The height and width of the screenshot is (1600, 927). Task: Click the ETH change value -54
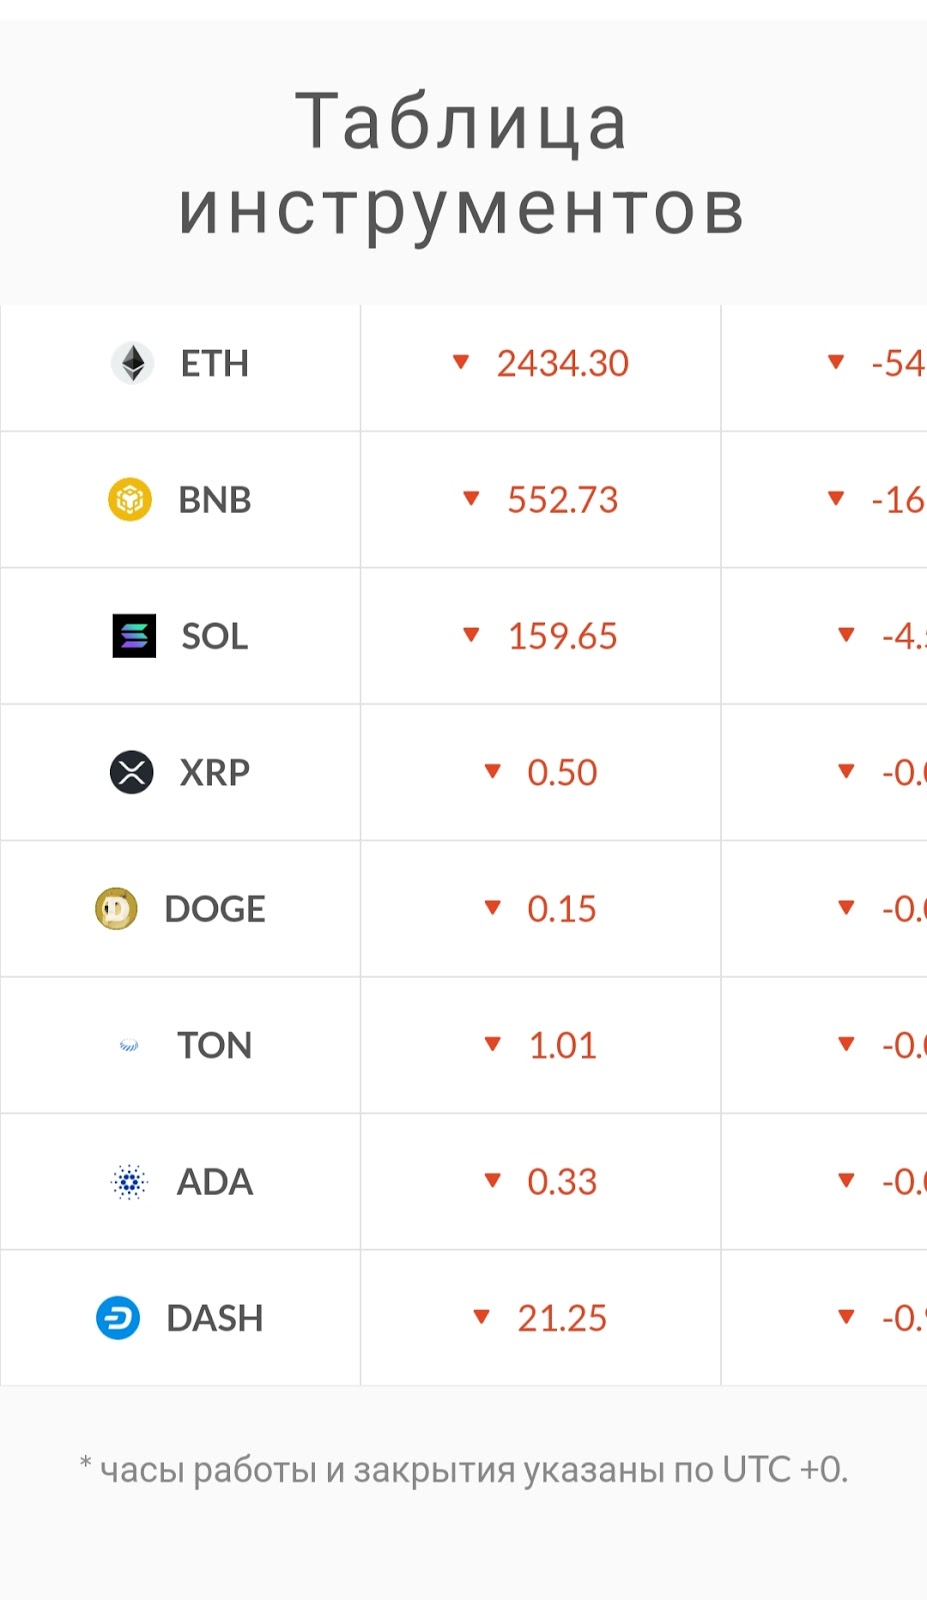[898, 364]
